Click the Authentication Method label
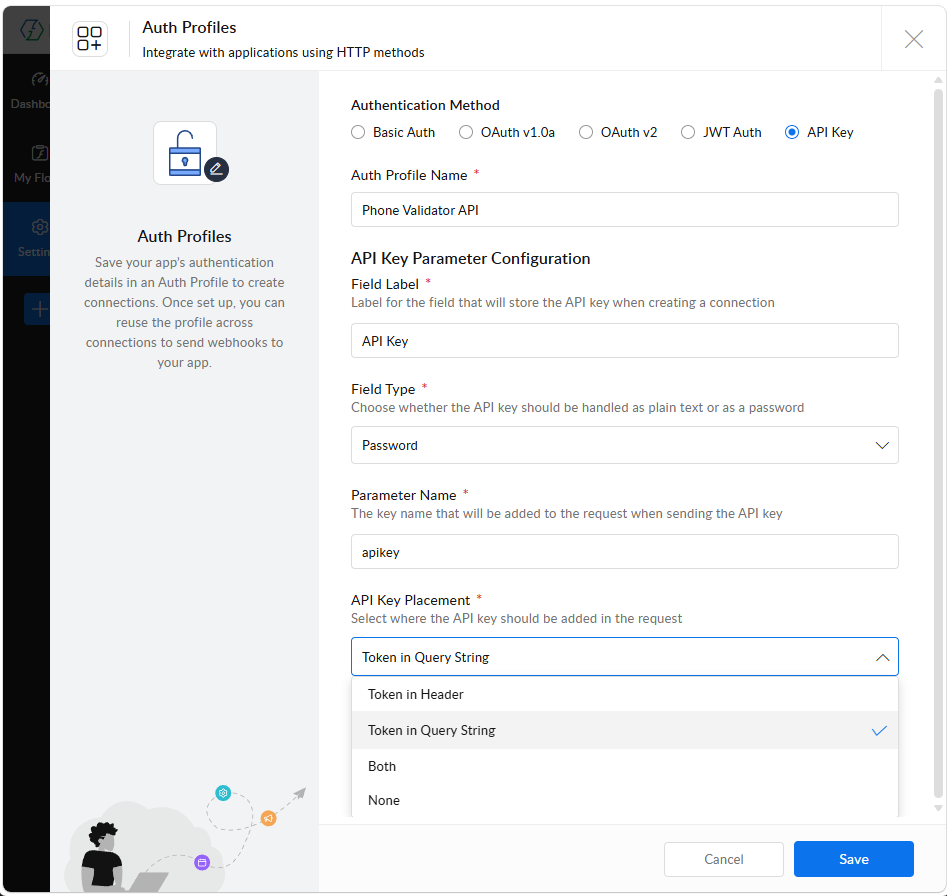 425,105
